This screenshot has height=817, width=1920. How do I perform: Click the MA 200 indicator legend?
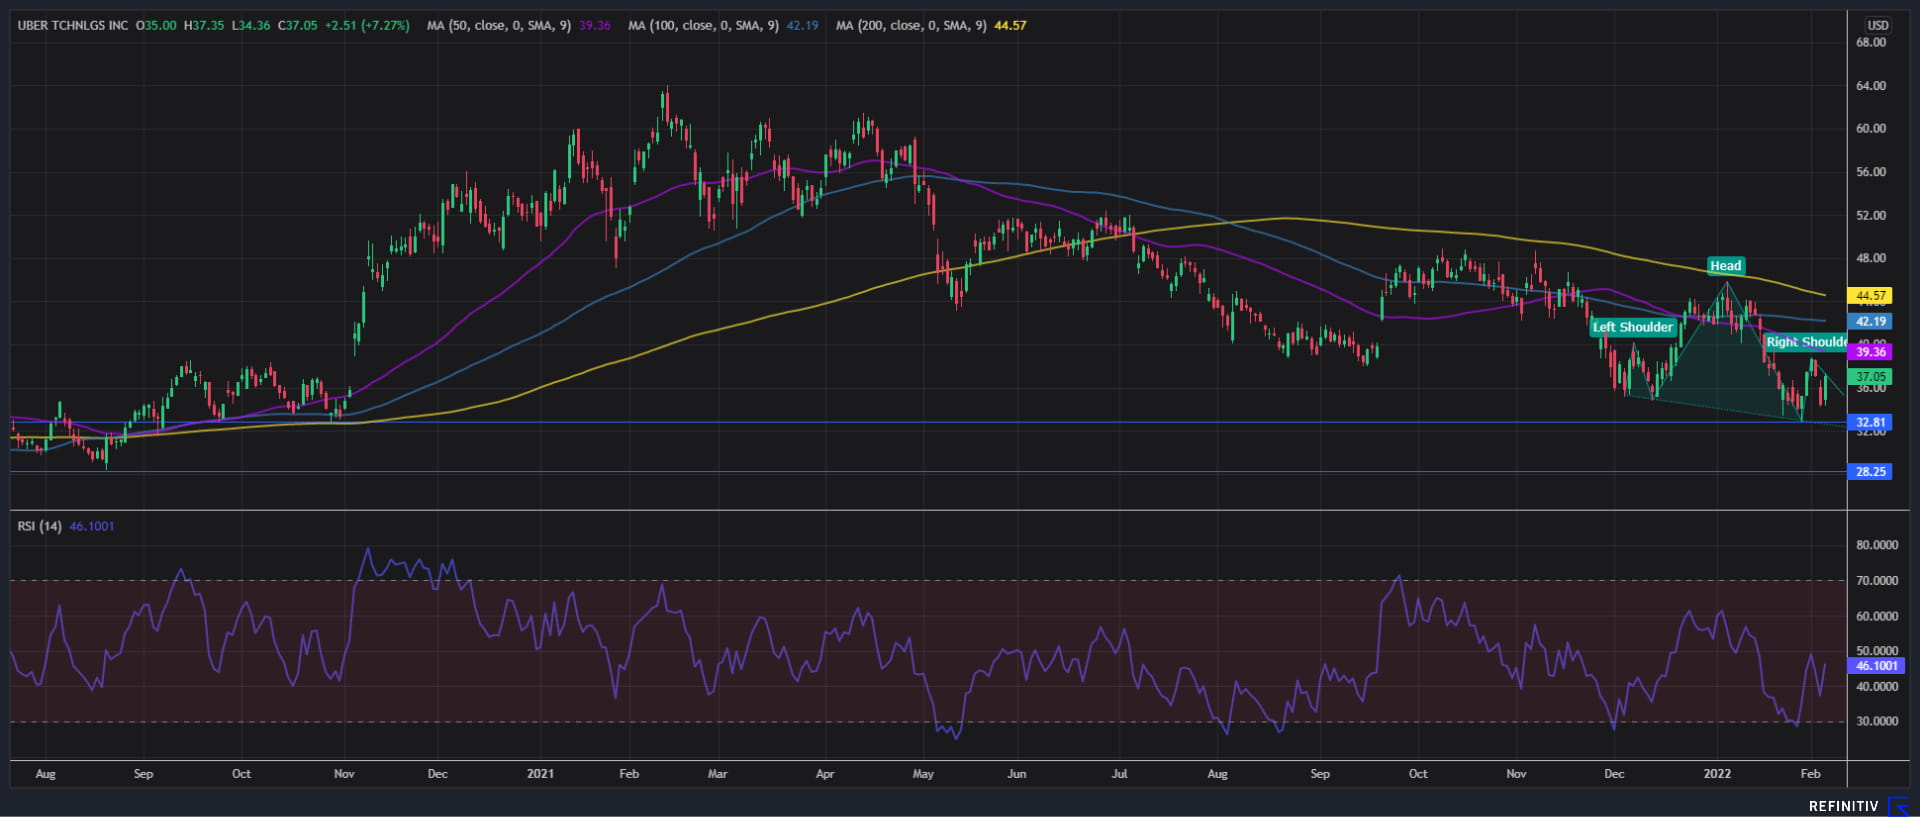(910, 25)
